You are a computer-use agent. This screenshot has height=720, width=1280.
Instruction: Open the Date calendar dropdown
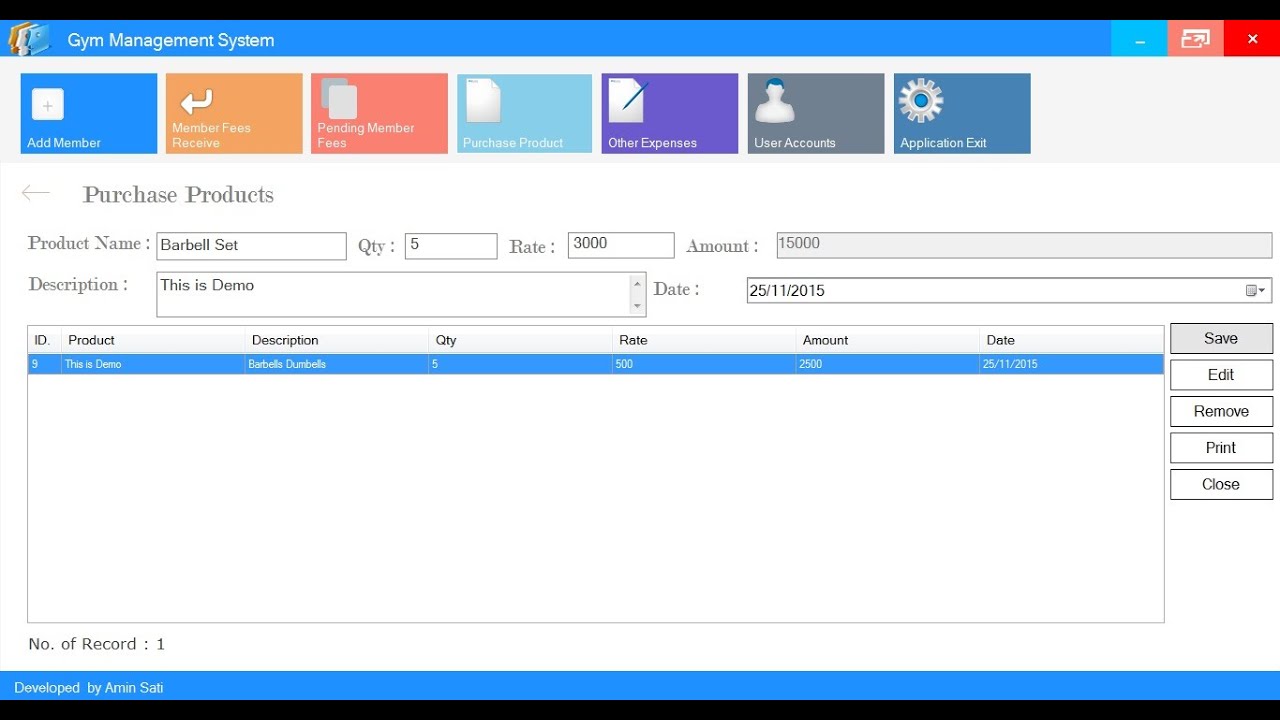point(1256,291)
